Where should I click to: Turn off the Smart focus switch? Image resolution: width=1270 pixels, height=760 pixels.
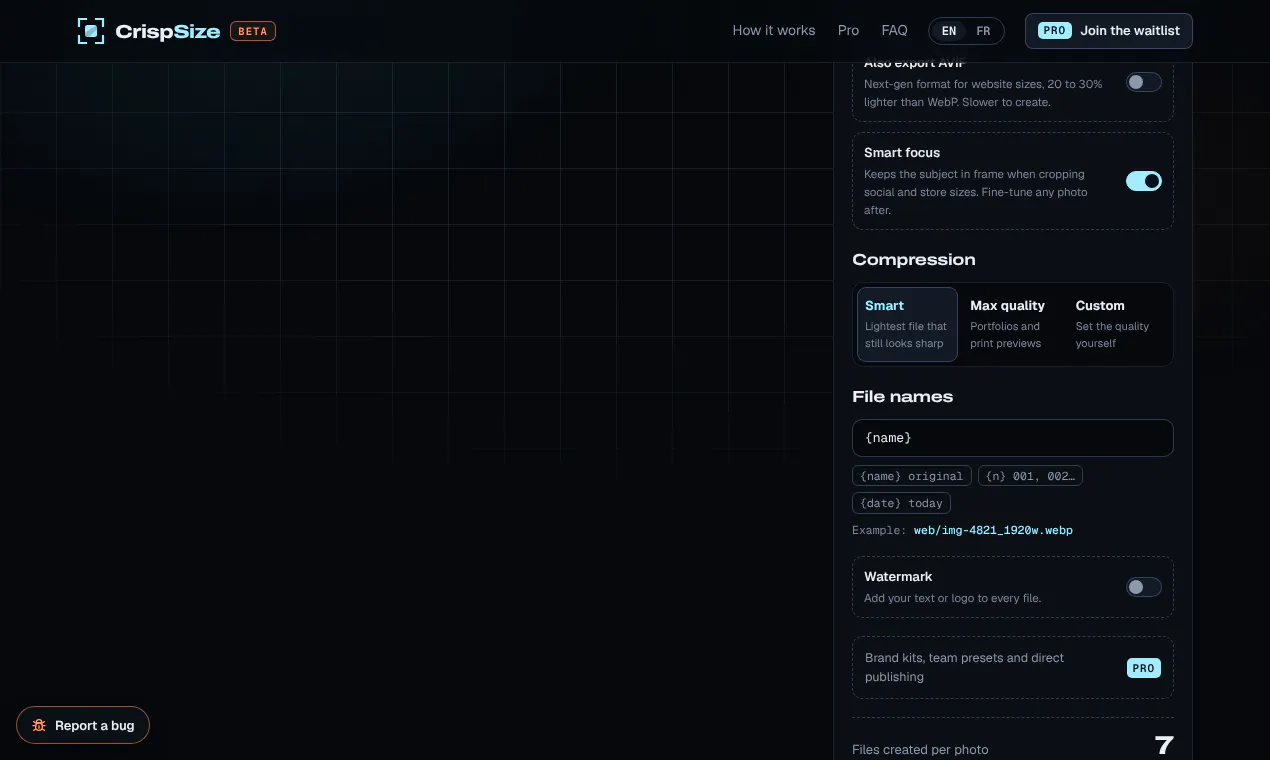[x=1144, y=181]
